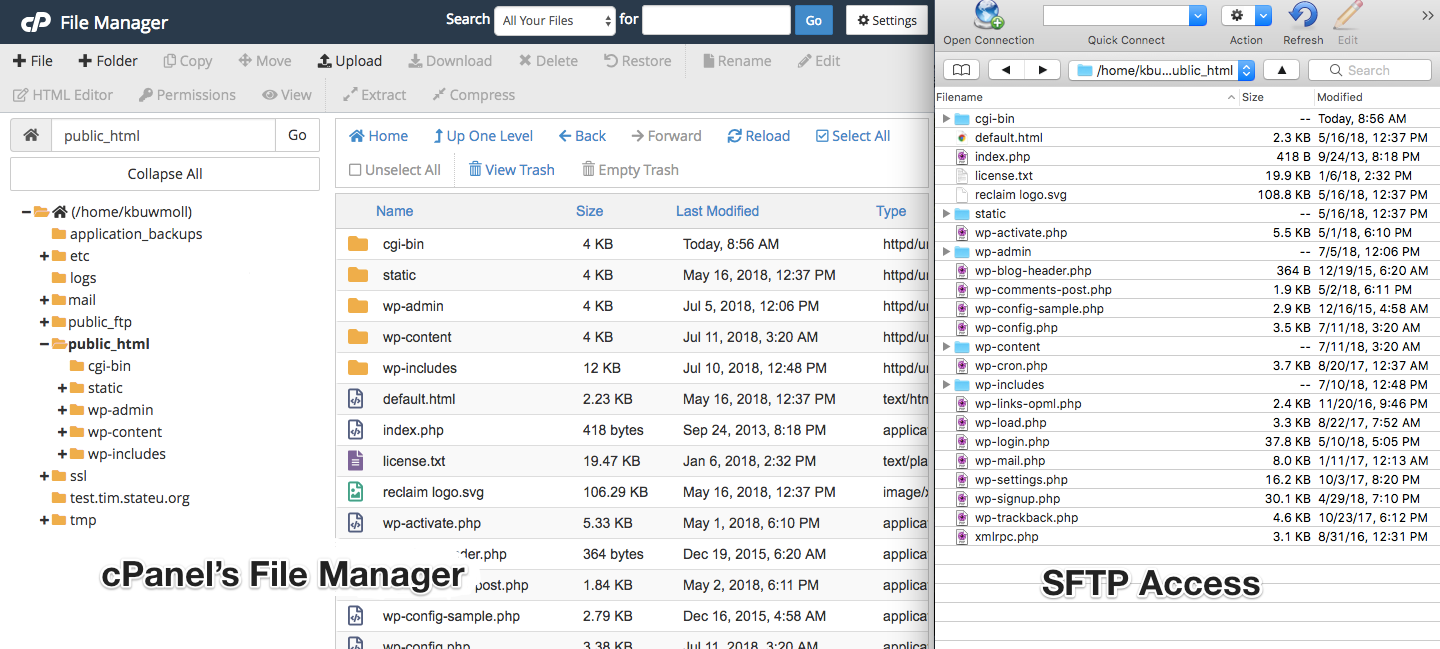This screenshot has height=649, width=1440.
Task: Click the Compress toolbar item
Action: 474,95
